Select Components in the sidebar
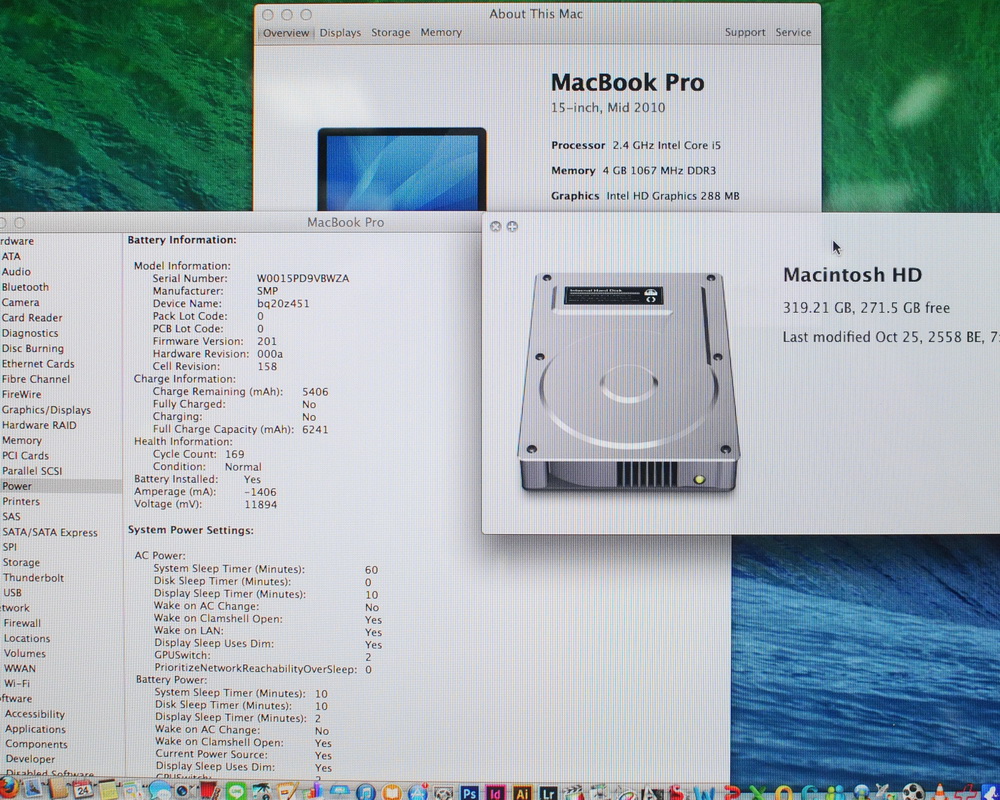1000x800 pixels. (36, 744)
